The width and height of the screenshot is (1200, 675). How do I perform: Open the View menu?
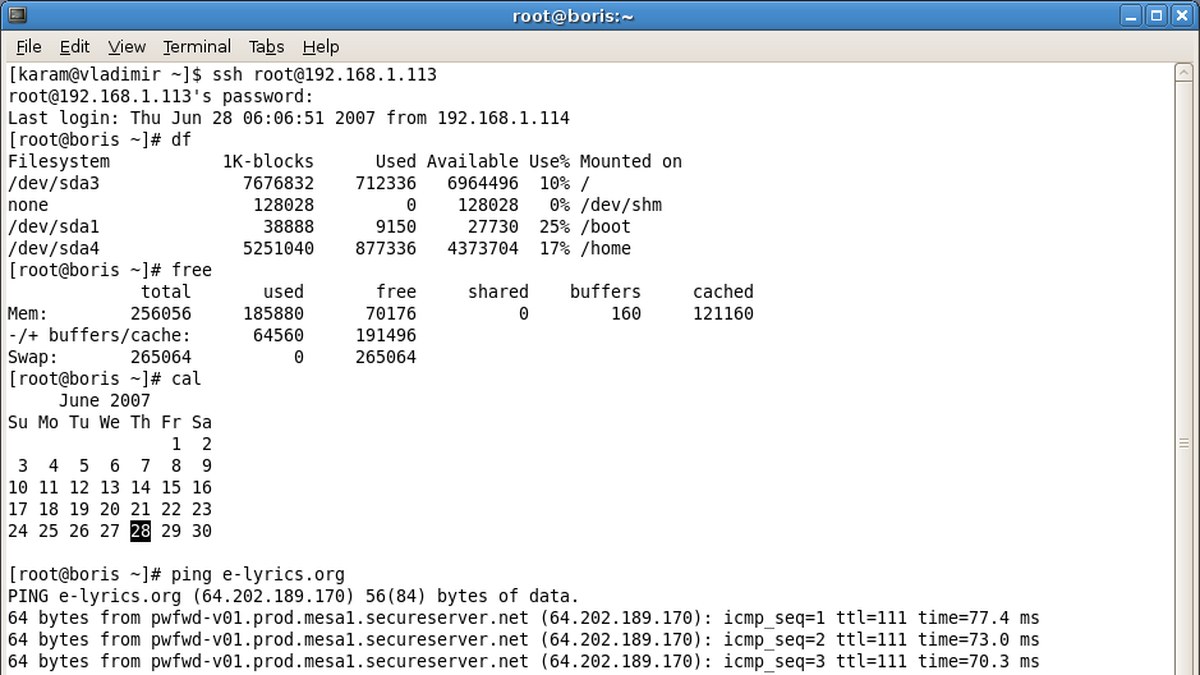pyautogui.click(x=127, y=47)
